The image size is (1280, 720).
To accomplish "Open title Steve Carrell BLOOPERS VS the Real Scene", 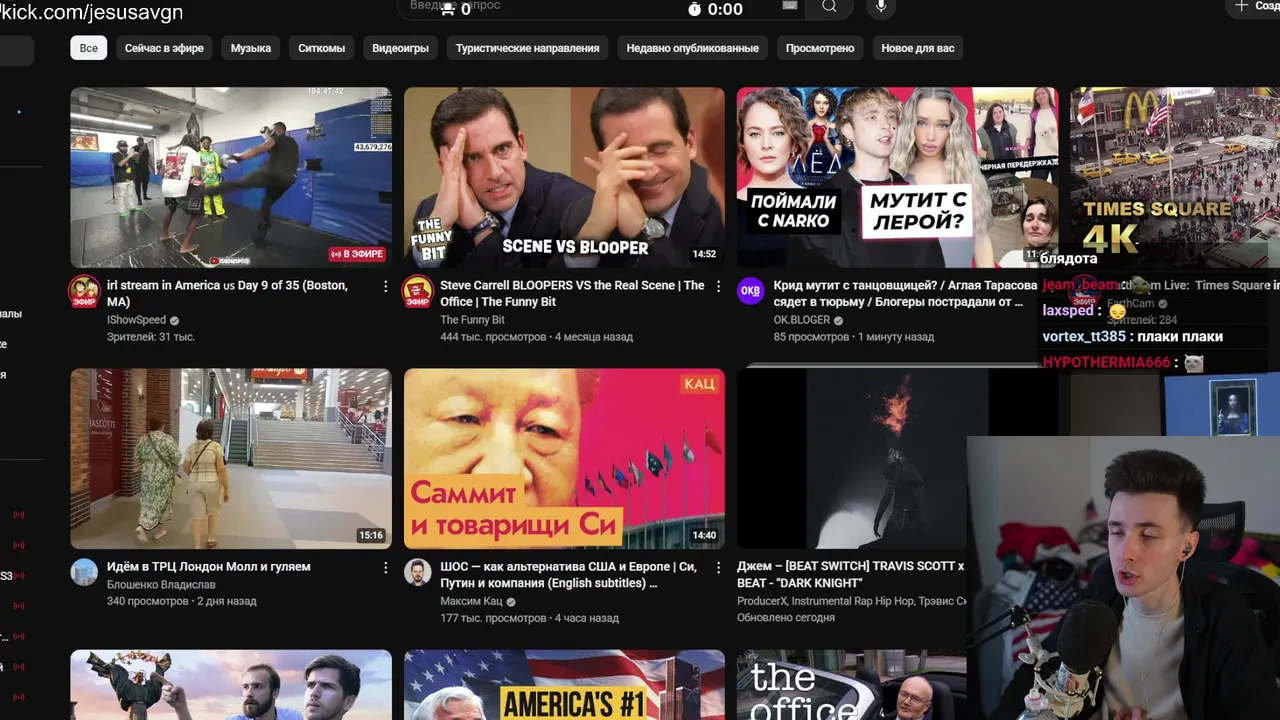I will [x=572, y=293].
